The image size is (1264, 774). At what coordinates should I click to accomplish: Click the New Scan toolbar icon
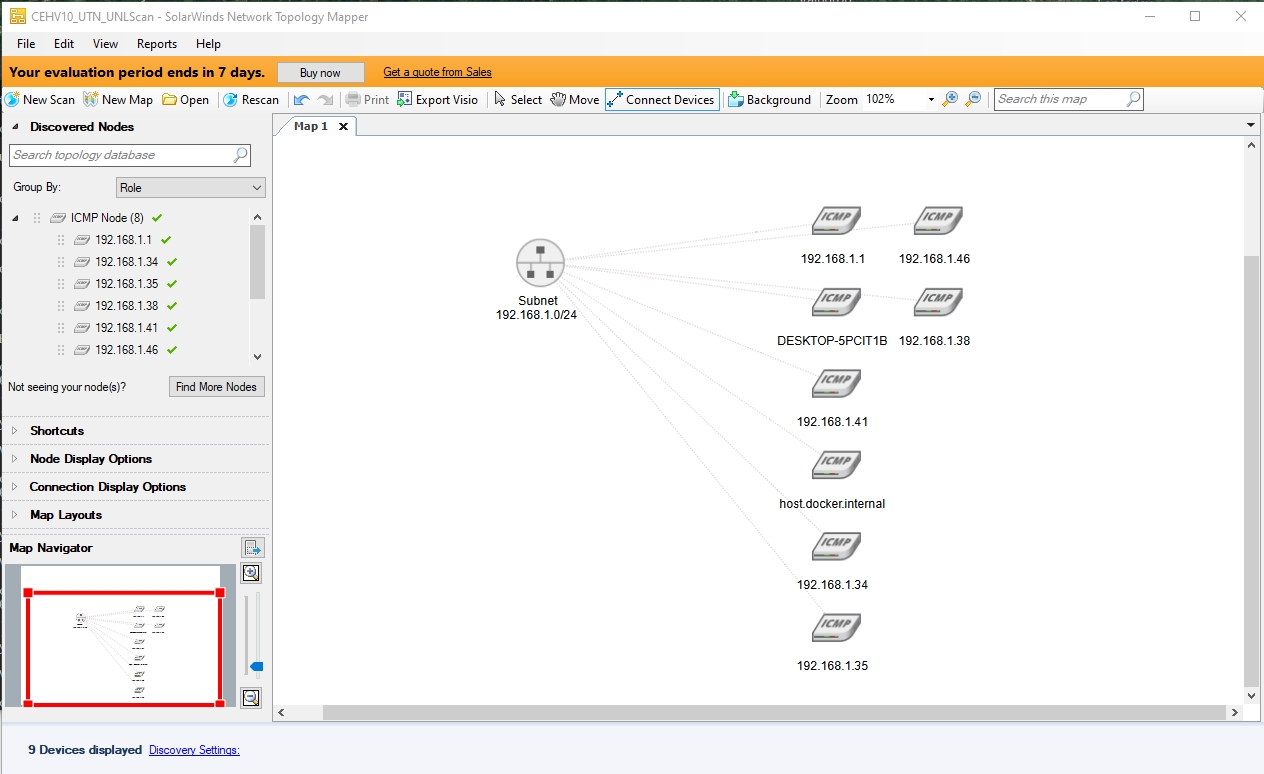pos(13,100)
